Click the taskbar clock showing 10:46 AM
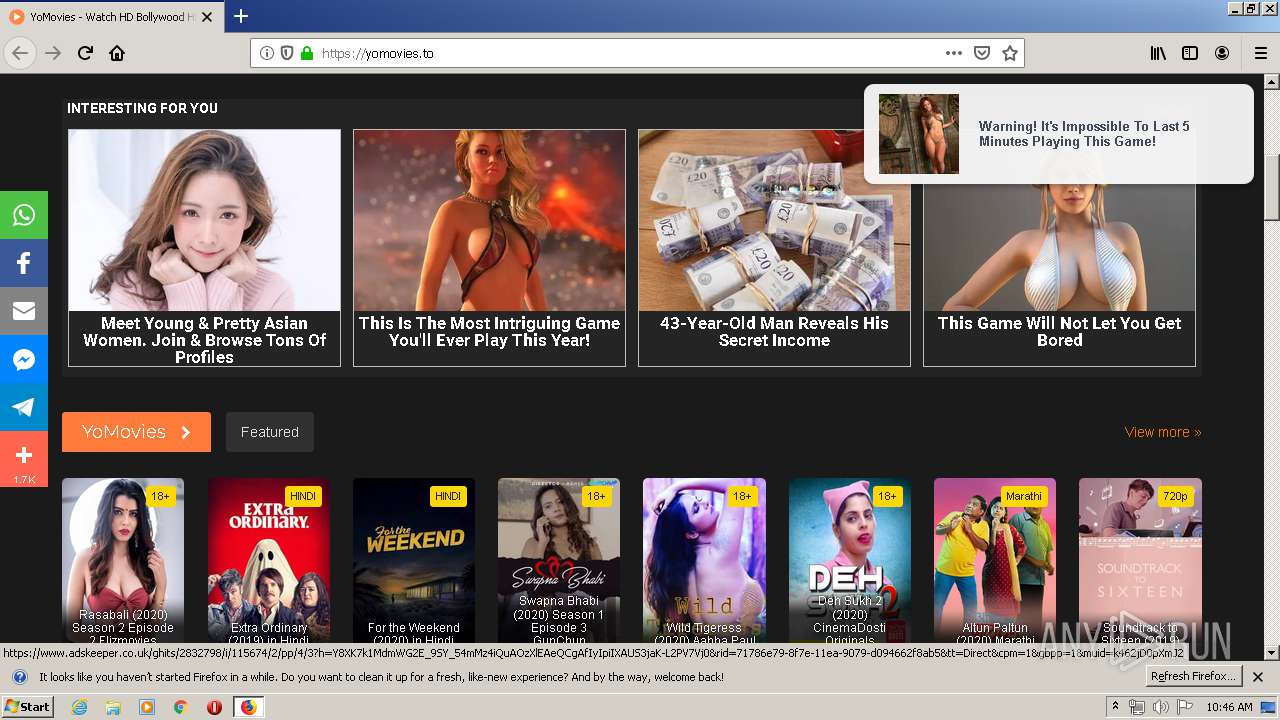The height and width of the screenshot is (720, 1280). tap(1228, 707)
